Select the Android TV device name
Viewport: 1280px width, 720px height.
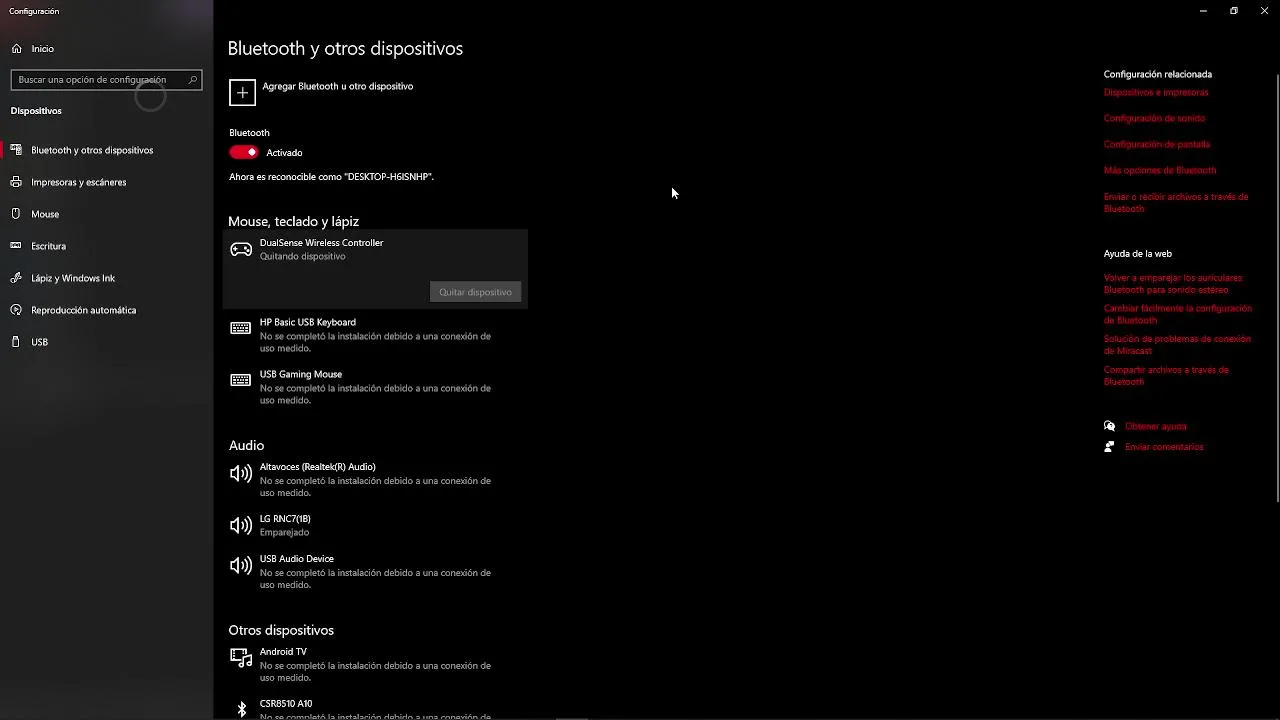pyautogui.click(x=283, y=652)
